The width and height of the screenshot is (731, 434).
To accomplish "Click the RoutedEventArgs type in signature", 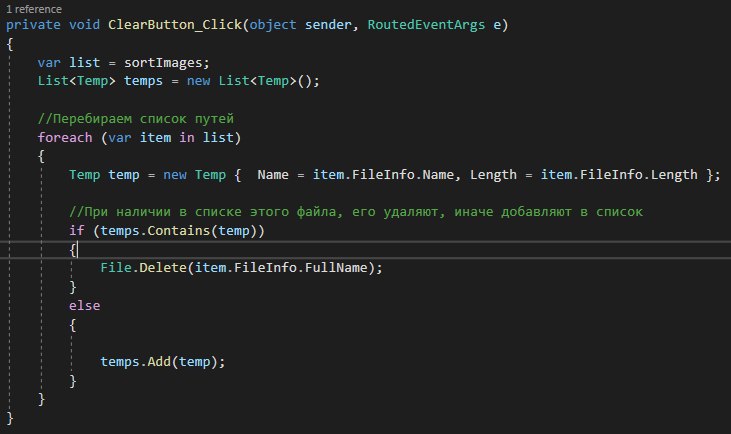I will tap(426, 25).
